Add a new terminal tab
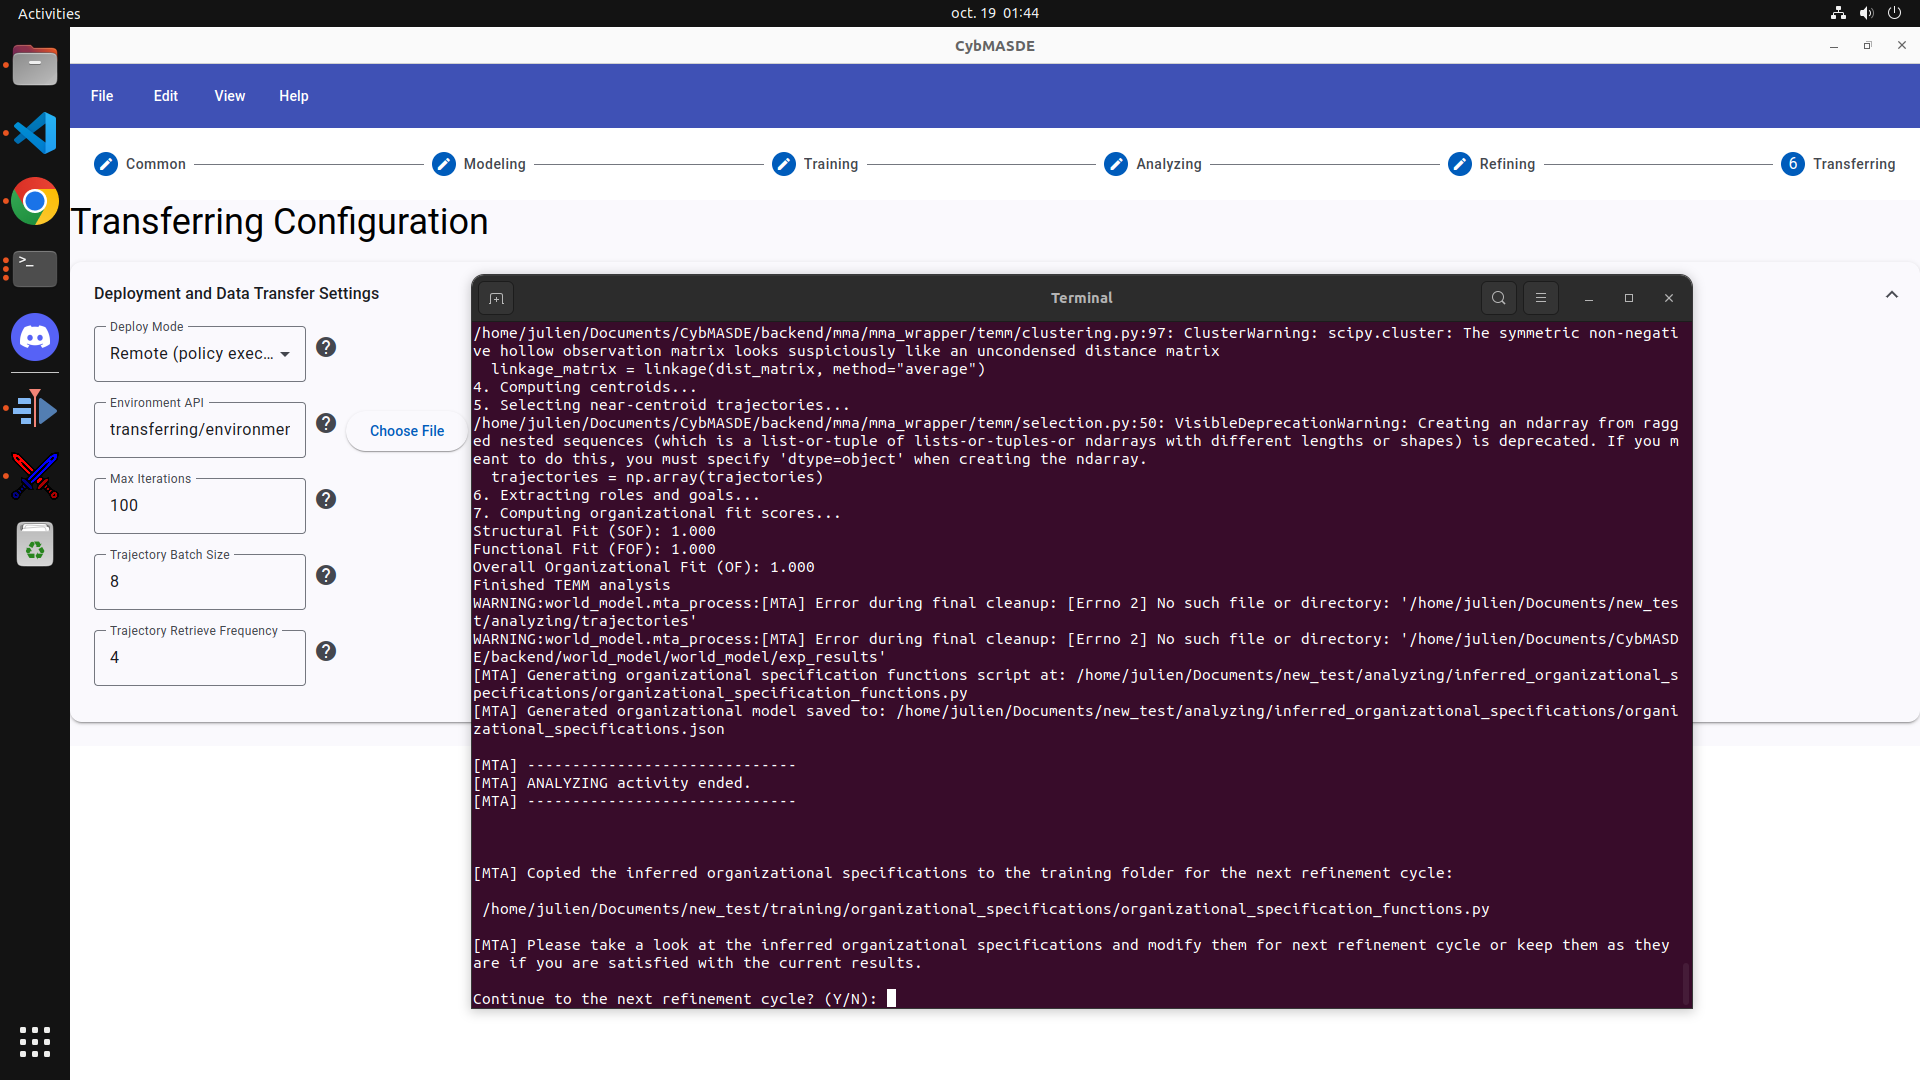 point(496,298)
